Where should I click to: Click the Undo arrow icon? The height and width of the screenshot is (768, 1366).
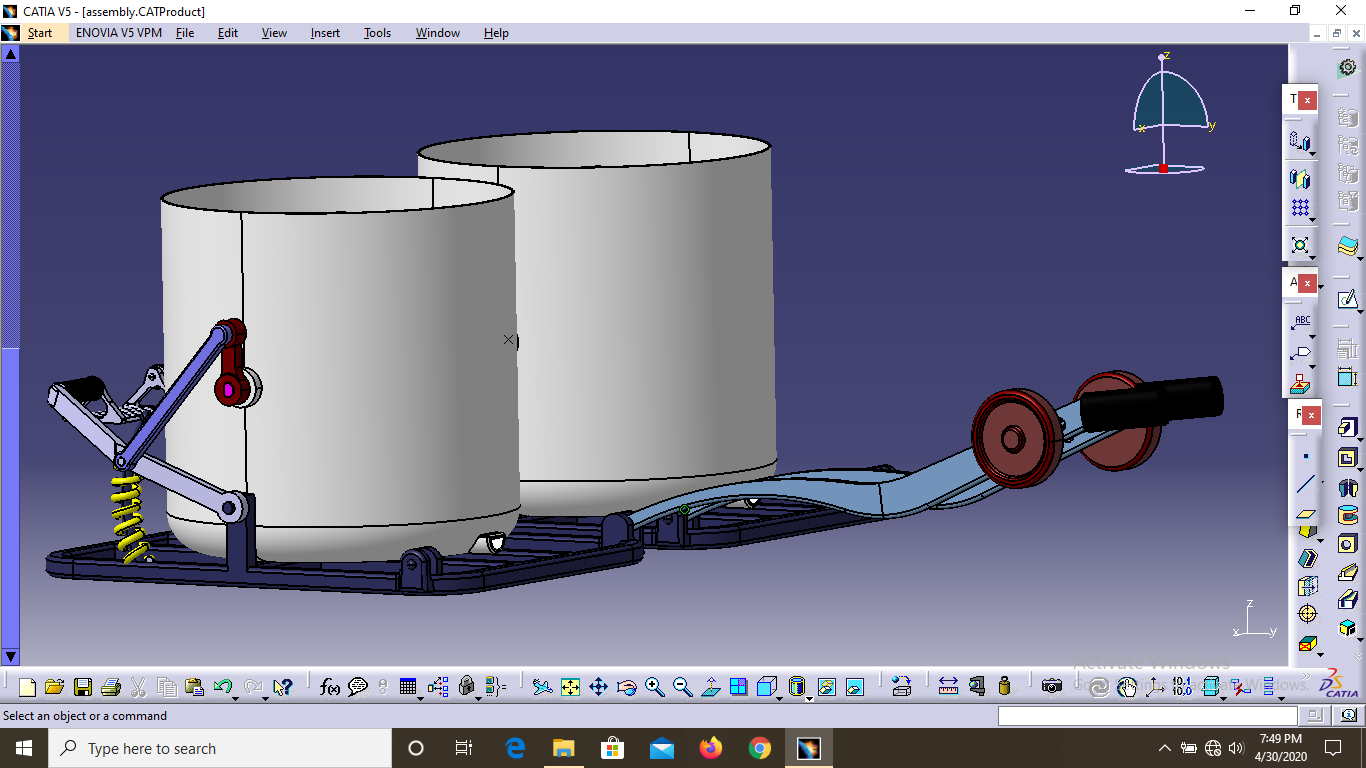222,687
